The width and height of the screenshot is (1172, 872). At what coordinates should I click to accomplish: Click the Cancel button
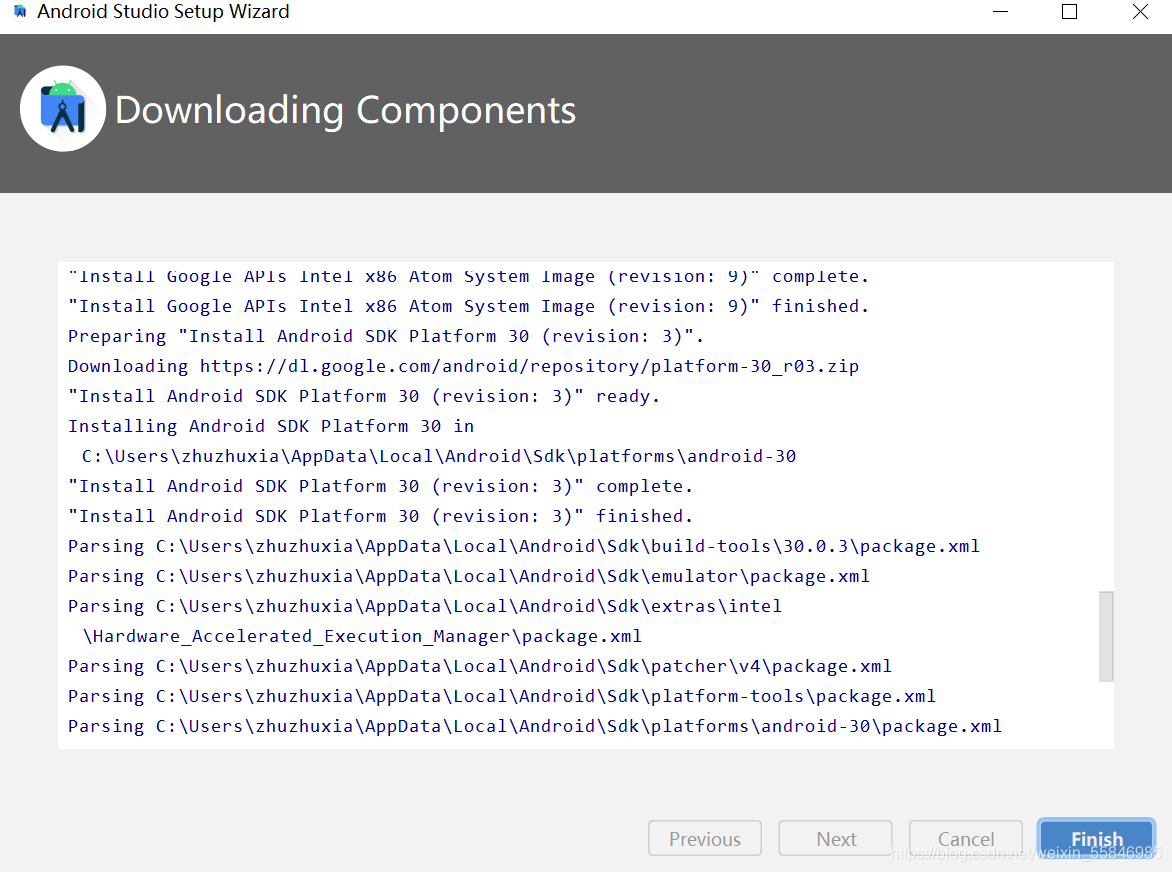click(x=966, y=838)
